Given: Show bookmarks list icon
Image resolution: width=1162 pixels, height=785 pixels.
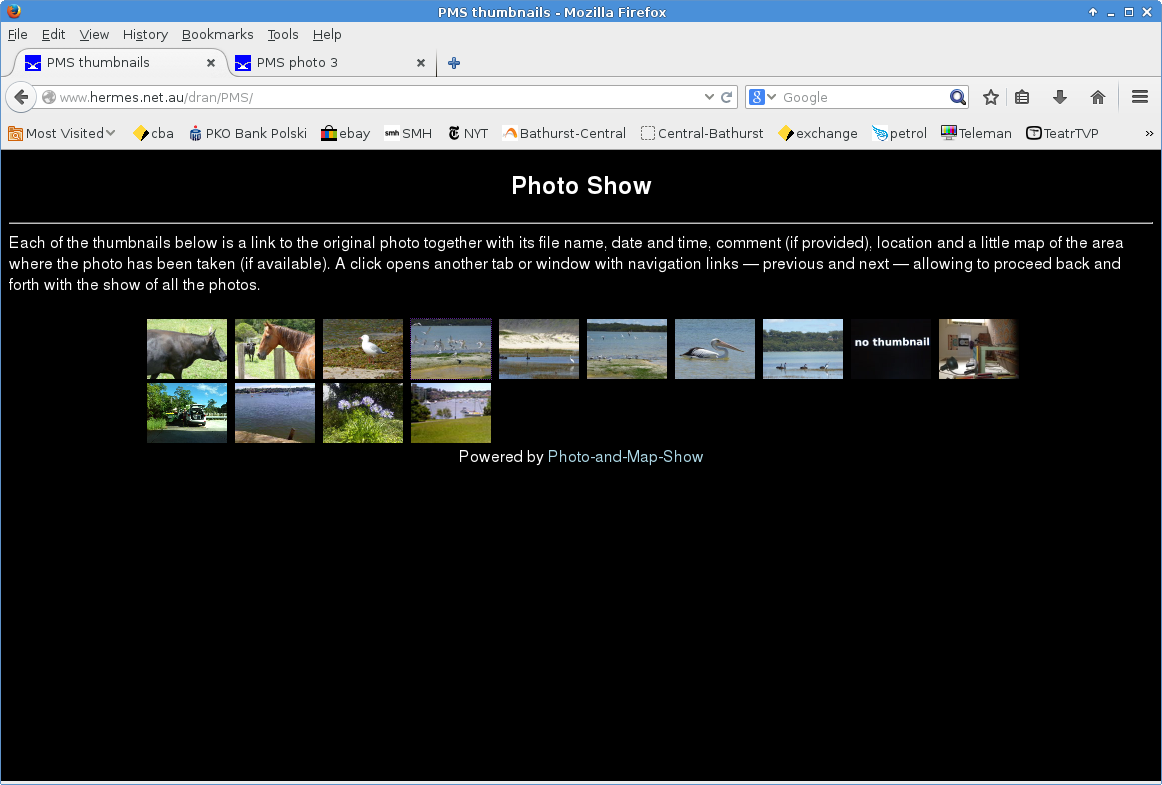Looking at the screenshot, I should tap(1022, 97).
